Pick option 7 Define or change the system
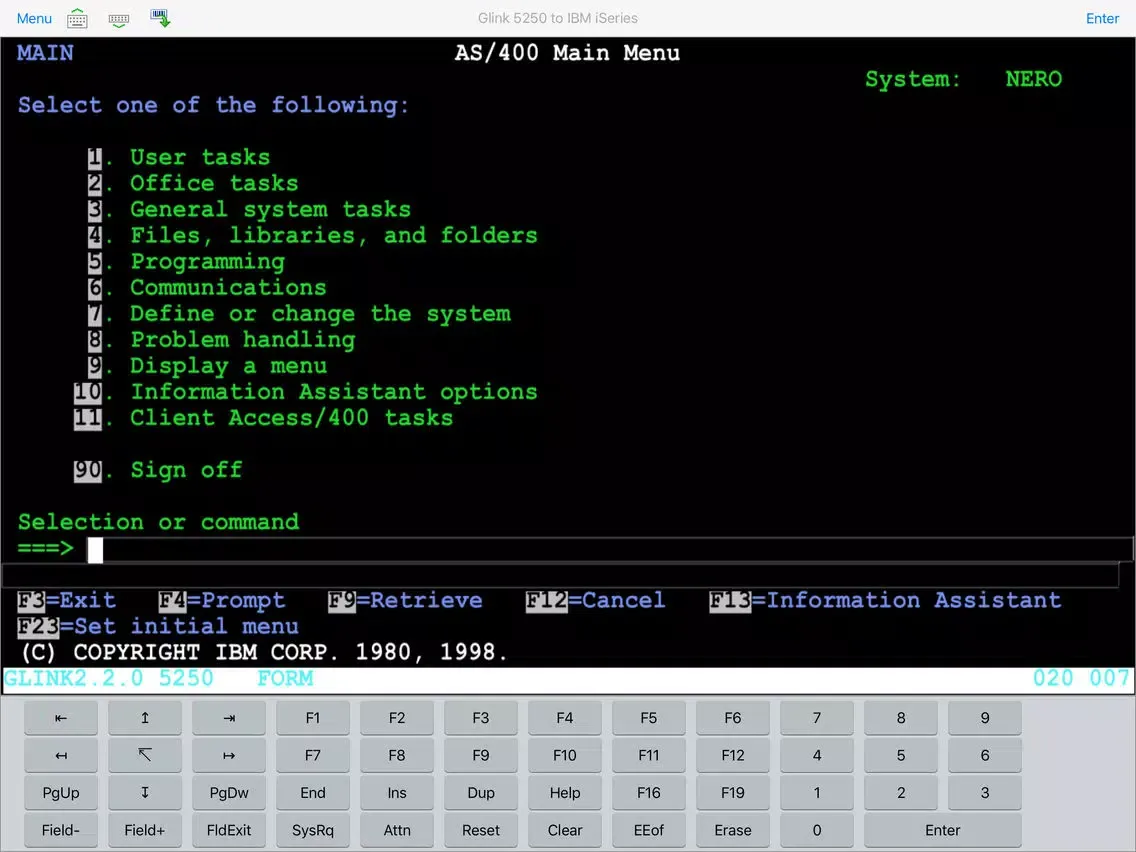The height and width of the screenshot is (852, 1136). pyautogui.click(x=299, y=314)
